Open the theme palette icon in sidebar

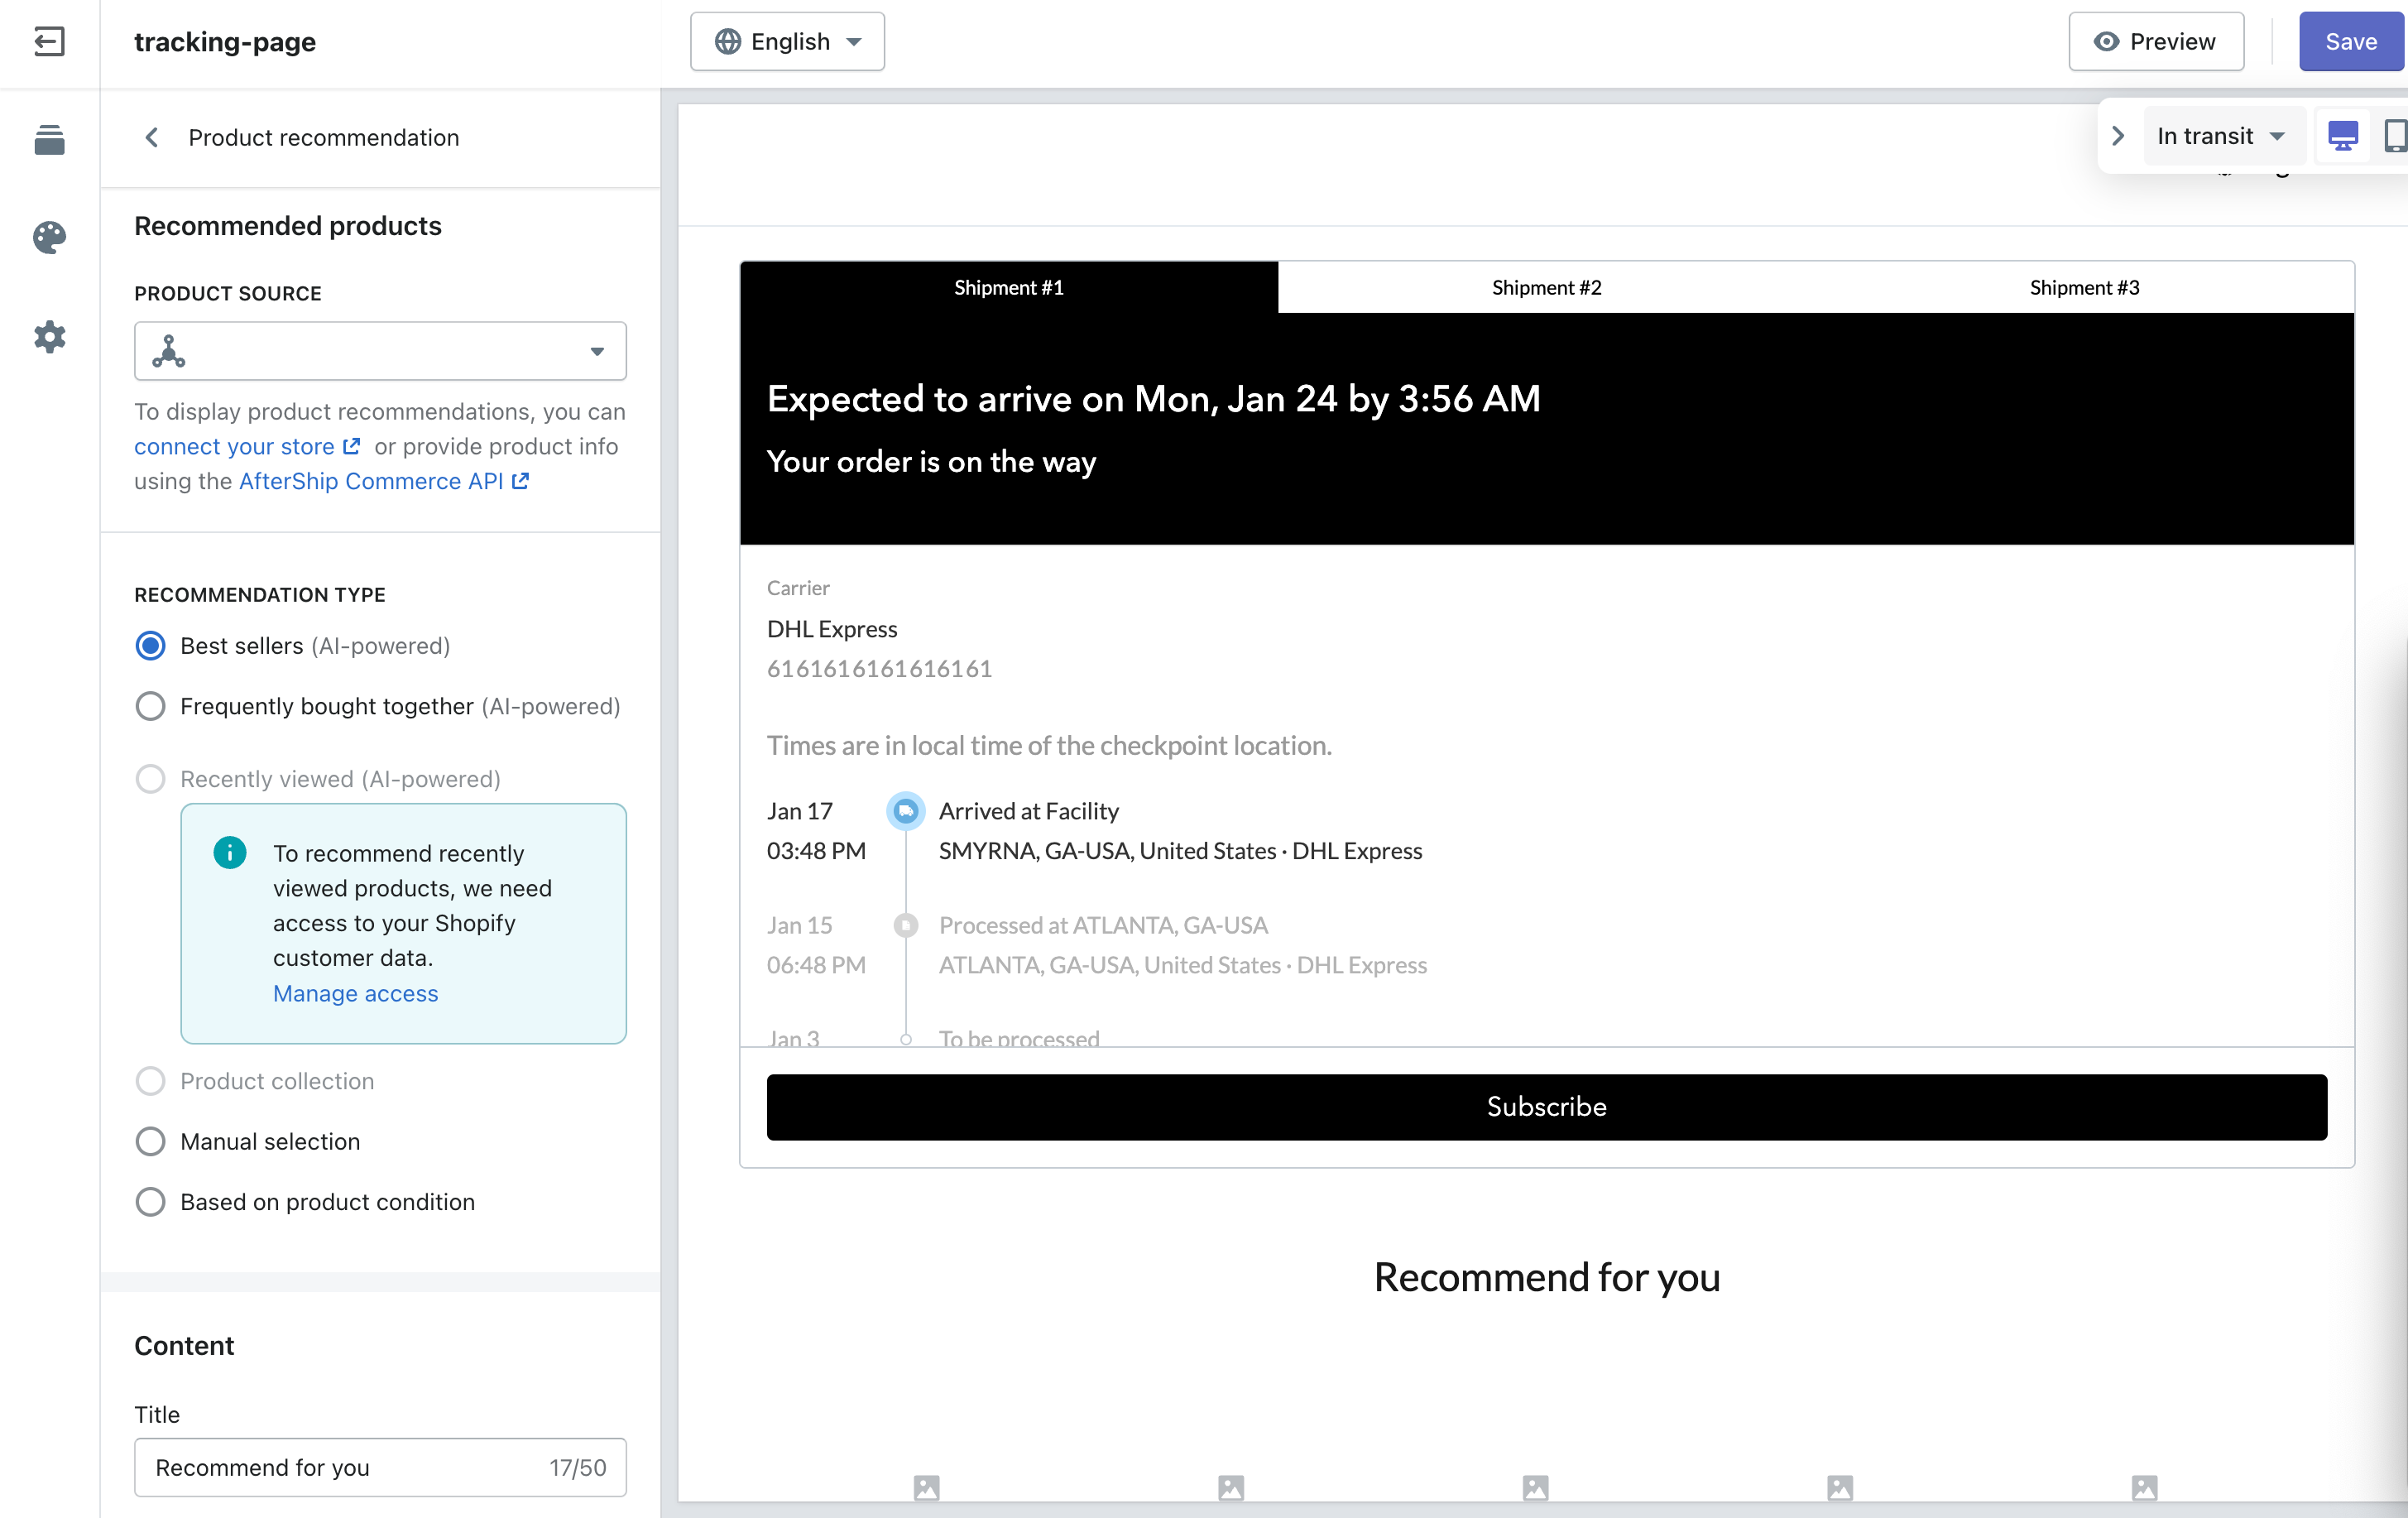click(x=49, y=237)
